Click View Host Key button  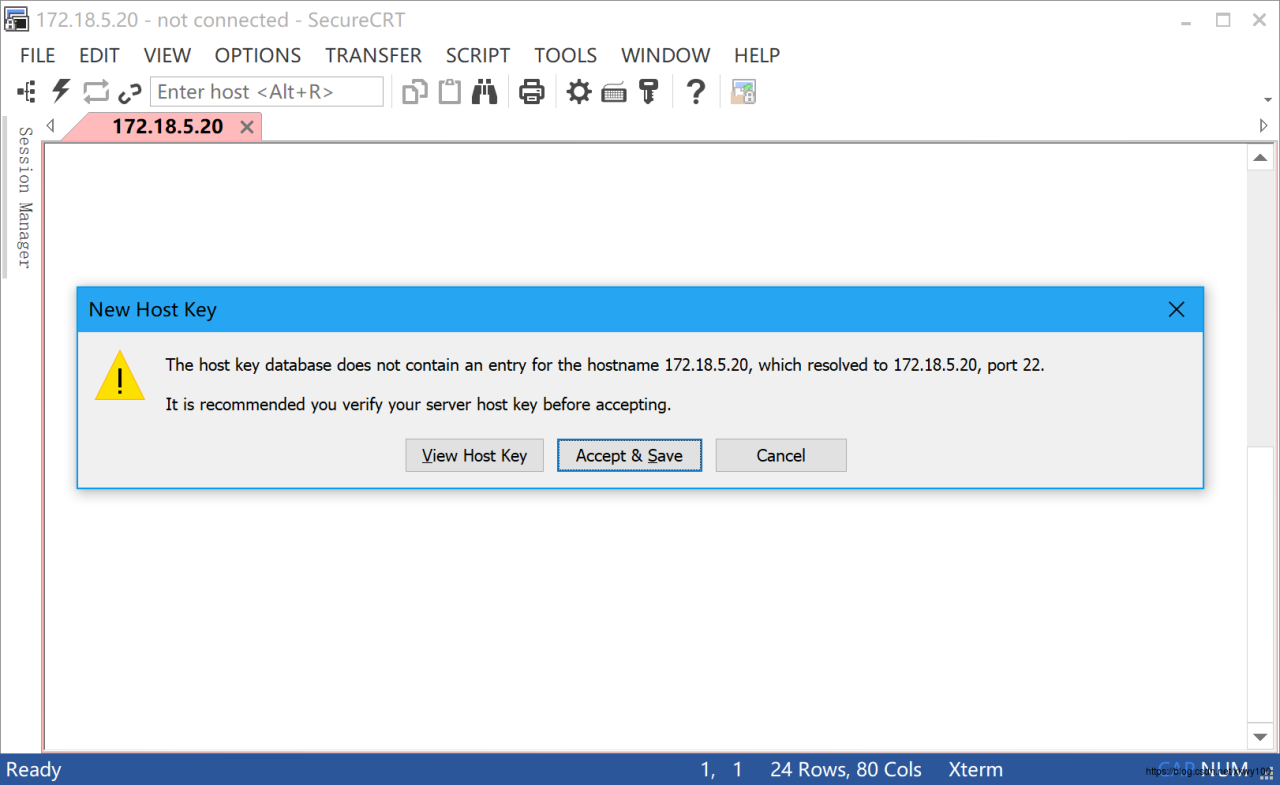tap(474, 455)
